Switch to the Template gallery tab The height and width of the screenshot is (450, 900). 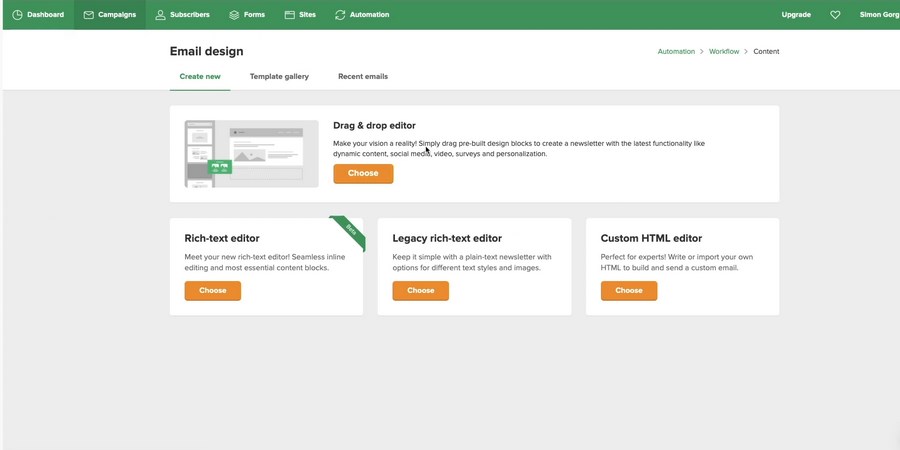tap(279, 76)
